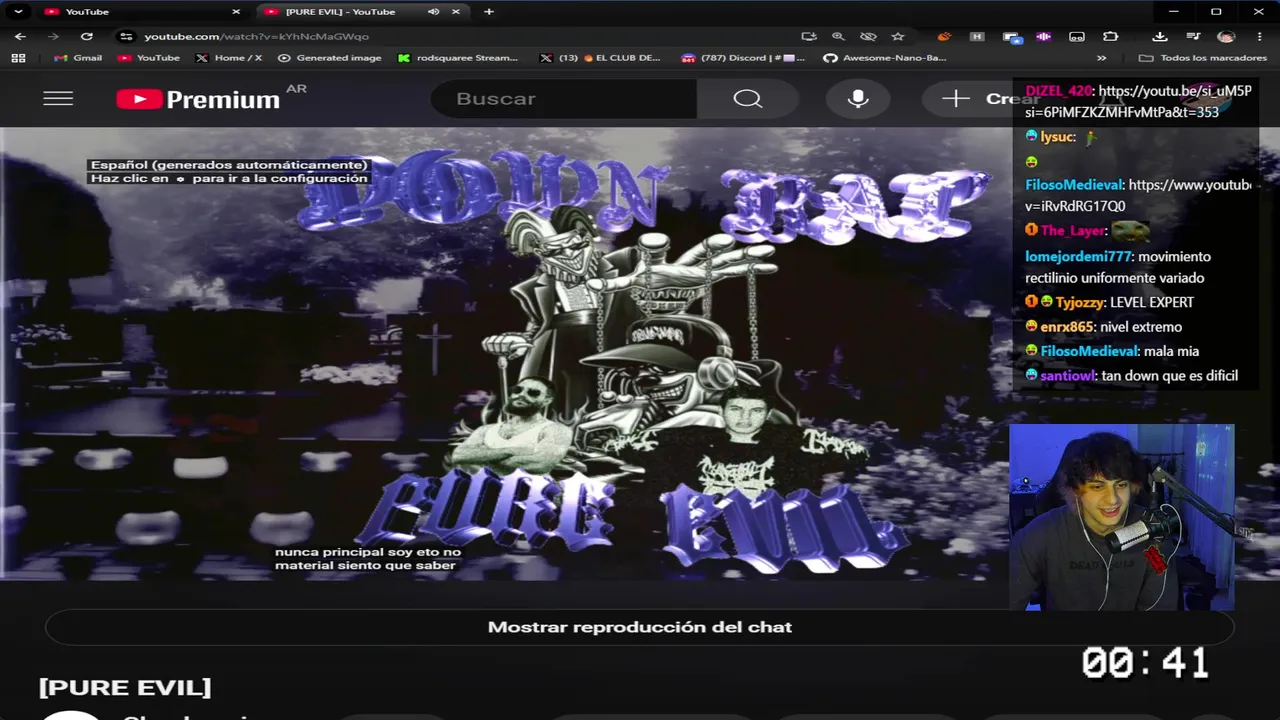View site information icon in address bar
The height and width of the screenshot is (720, 1280).
pos(125,36)
